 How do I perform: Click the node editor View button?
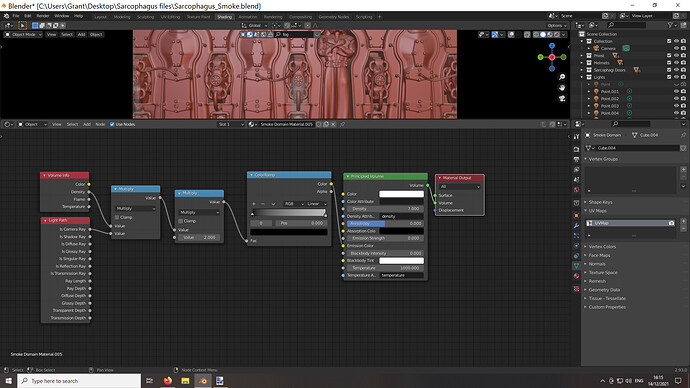point(57,124)
